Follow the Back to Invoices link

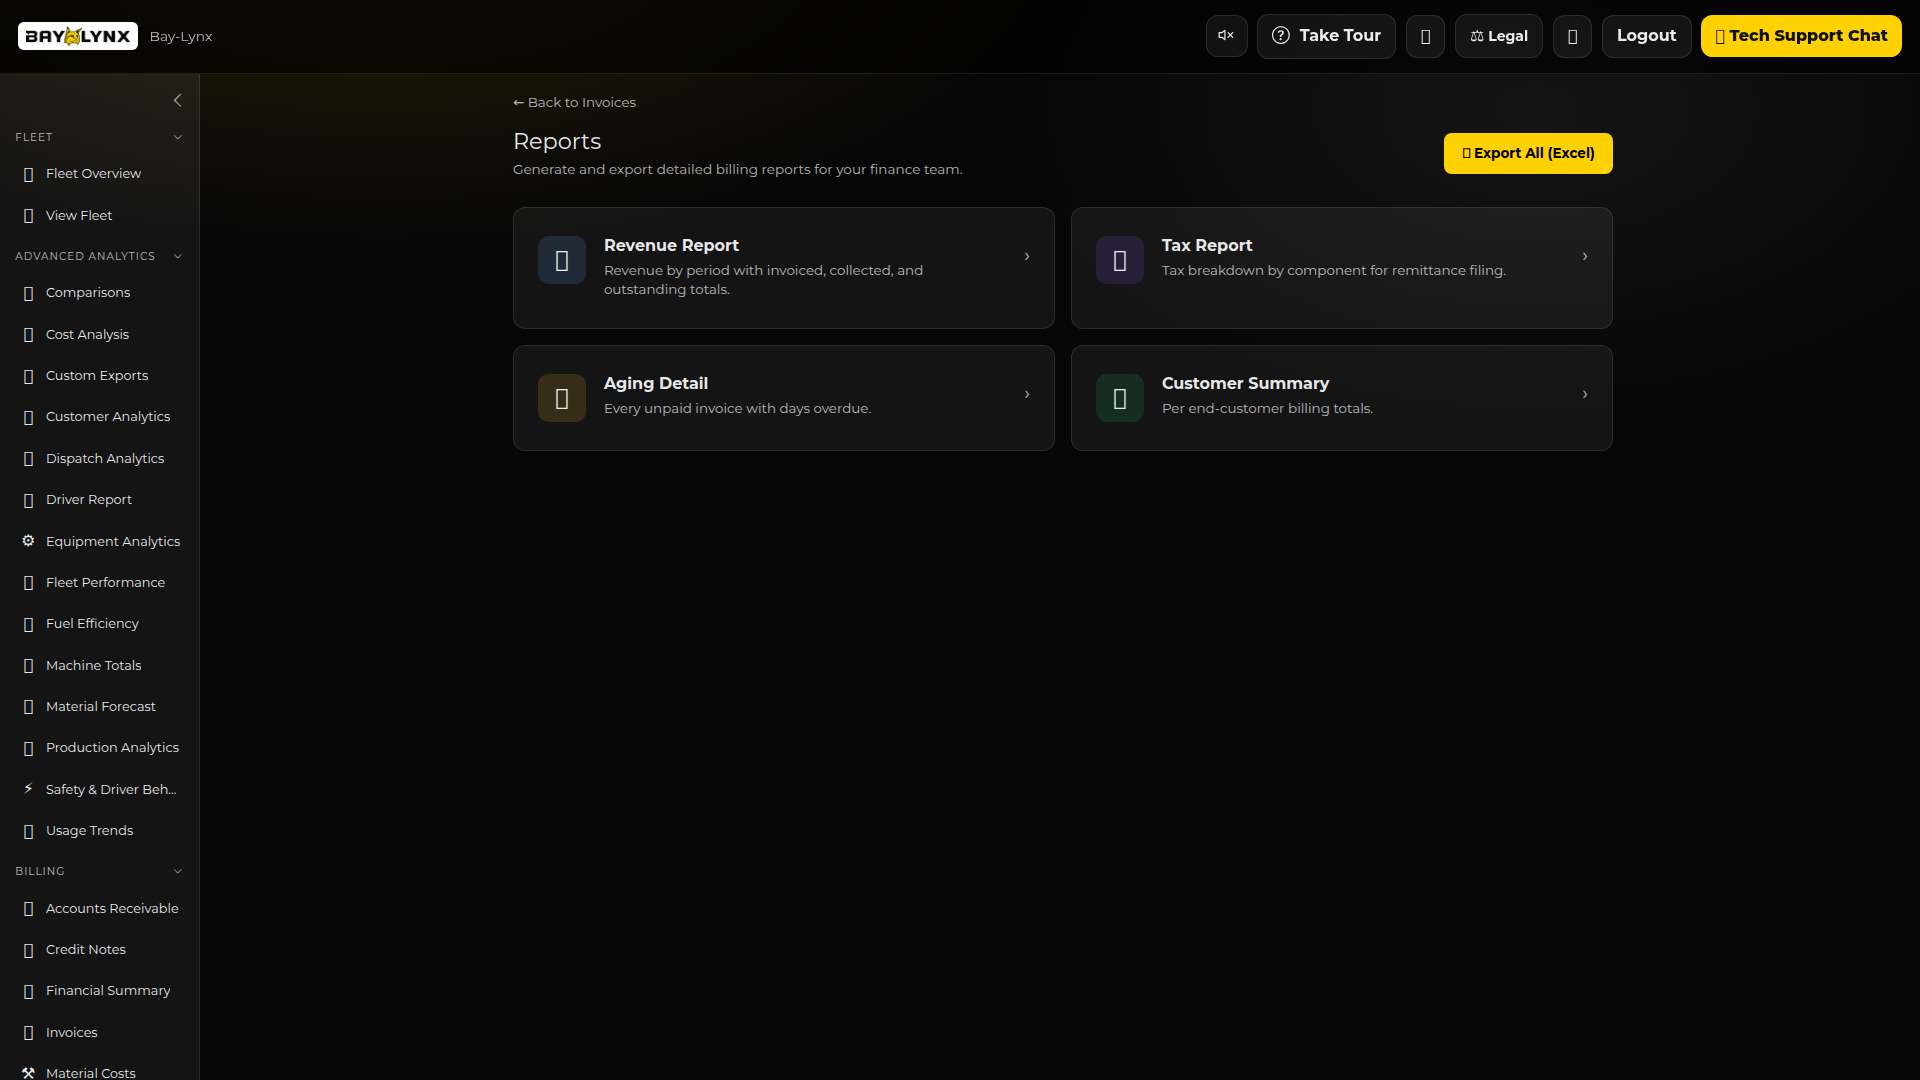coord(575,102)
